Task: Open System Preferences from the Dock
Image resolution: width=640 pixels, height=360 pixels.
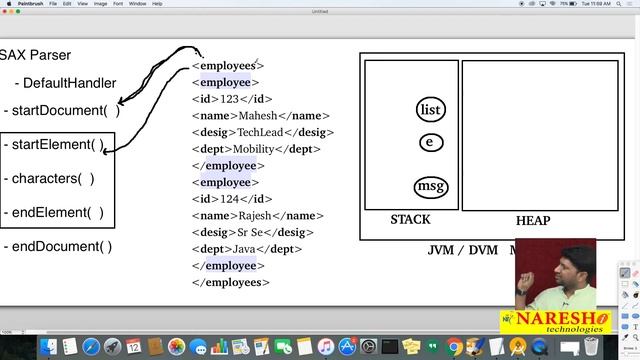Action: click(369, 347)
